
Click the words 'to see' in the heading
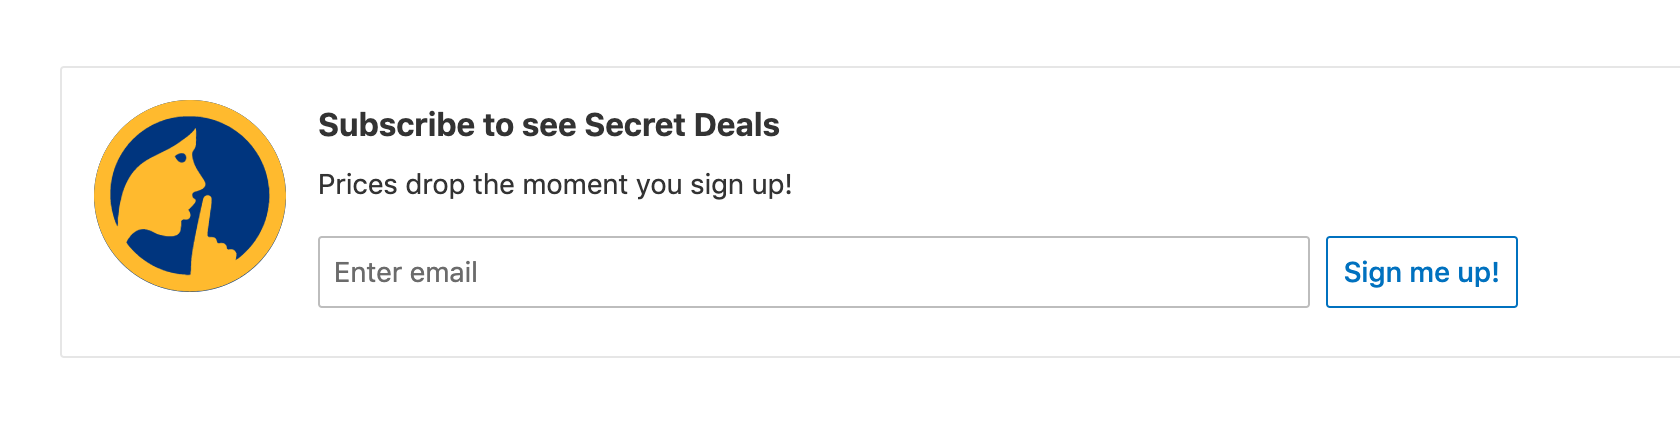click(530, 125)
